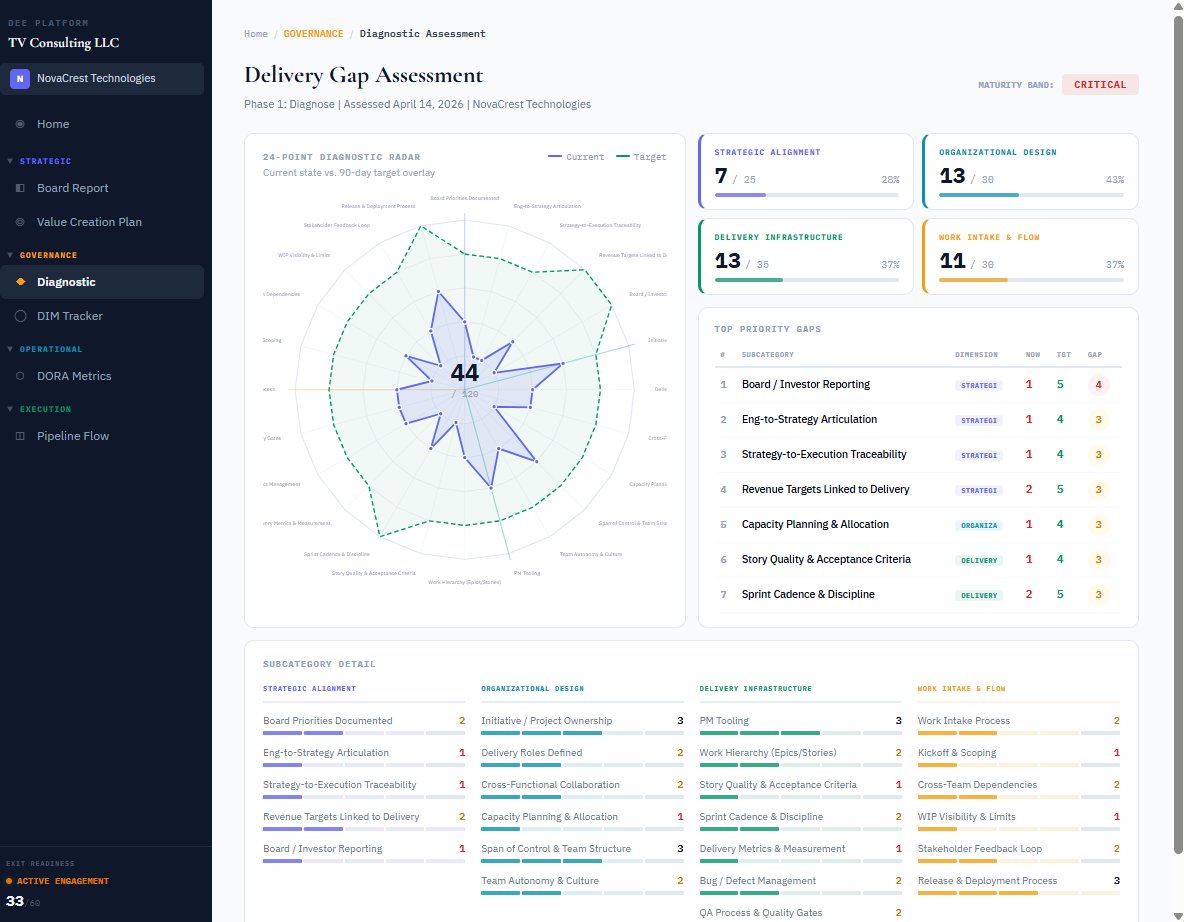
Task: Click Span of Control & Team Structure item
Action: click(x=582, y=854)
